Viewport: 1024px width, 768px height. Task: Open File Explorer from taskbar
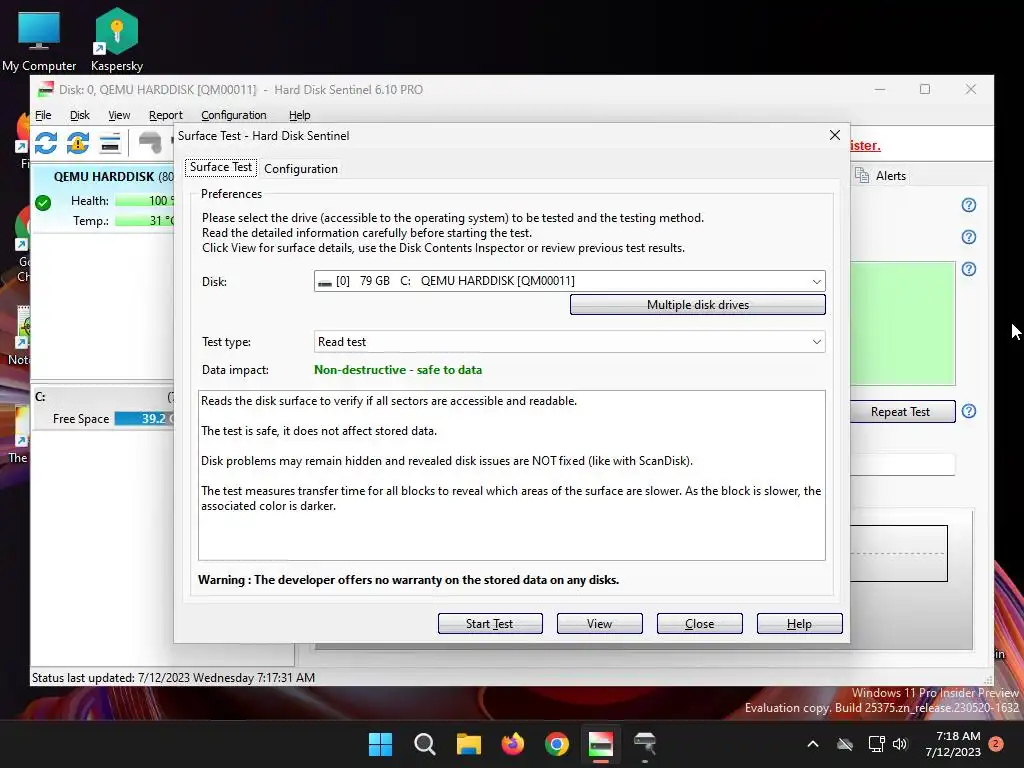[x=468, y=744]
